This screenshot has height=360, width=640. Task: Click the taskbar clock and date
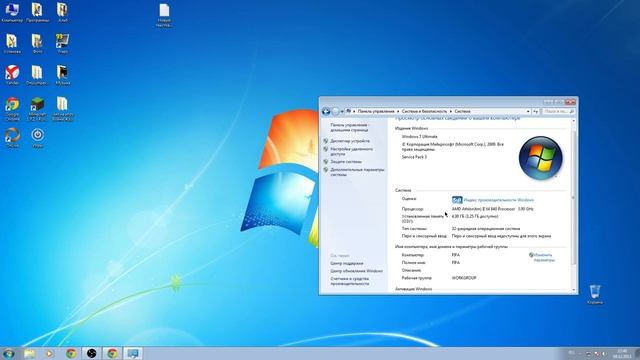tap(622, 353)
